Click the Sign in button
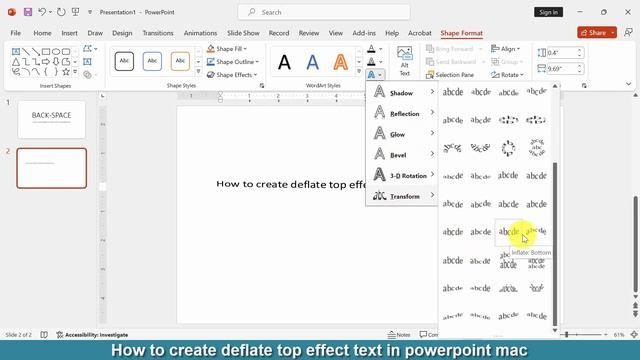 coord(548,12)
